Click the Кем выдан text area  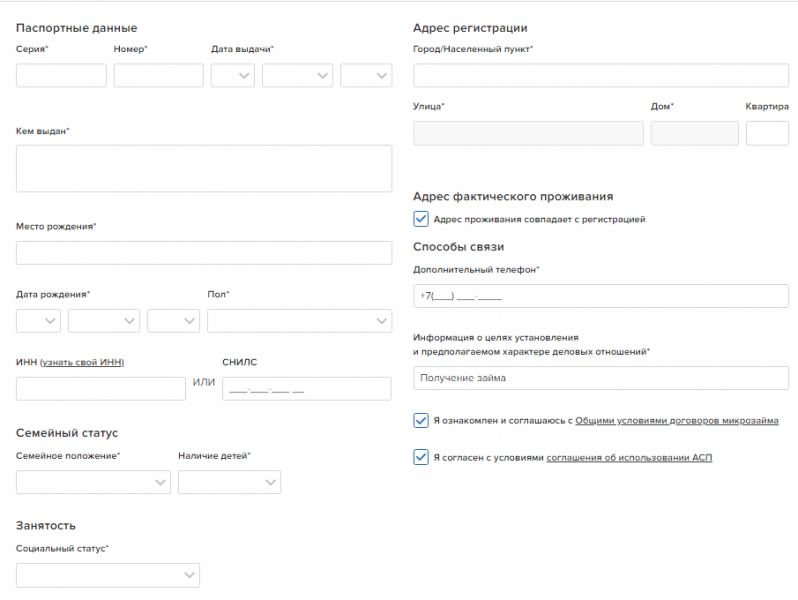[204, 168]
